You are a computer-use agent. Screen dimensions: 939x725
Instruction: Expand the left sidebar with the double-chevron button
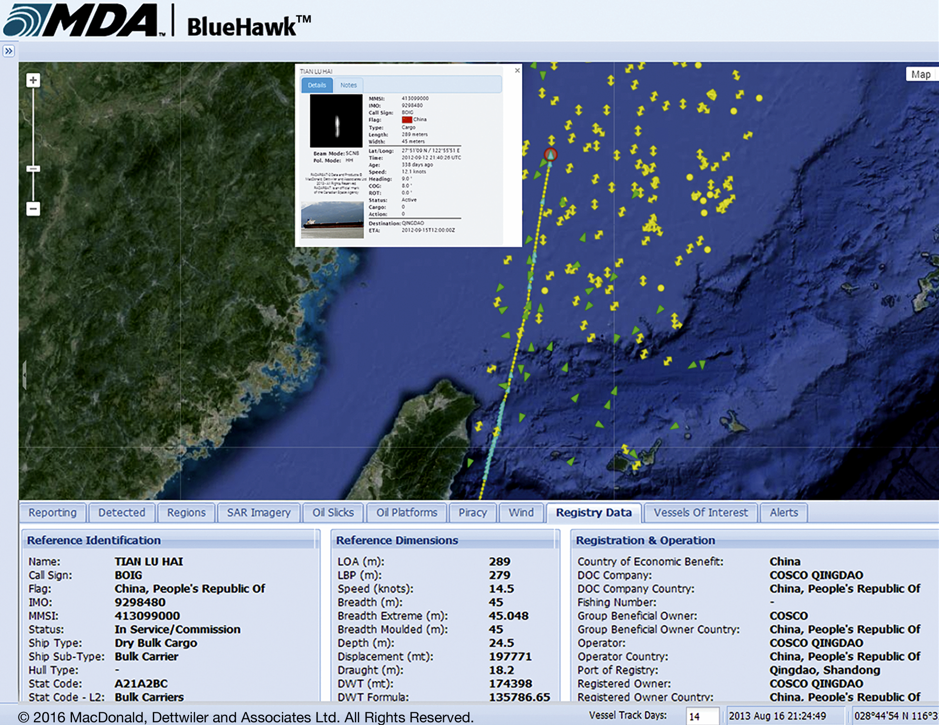(8, 51)
